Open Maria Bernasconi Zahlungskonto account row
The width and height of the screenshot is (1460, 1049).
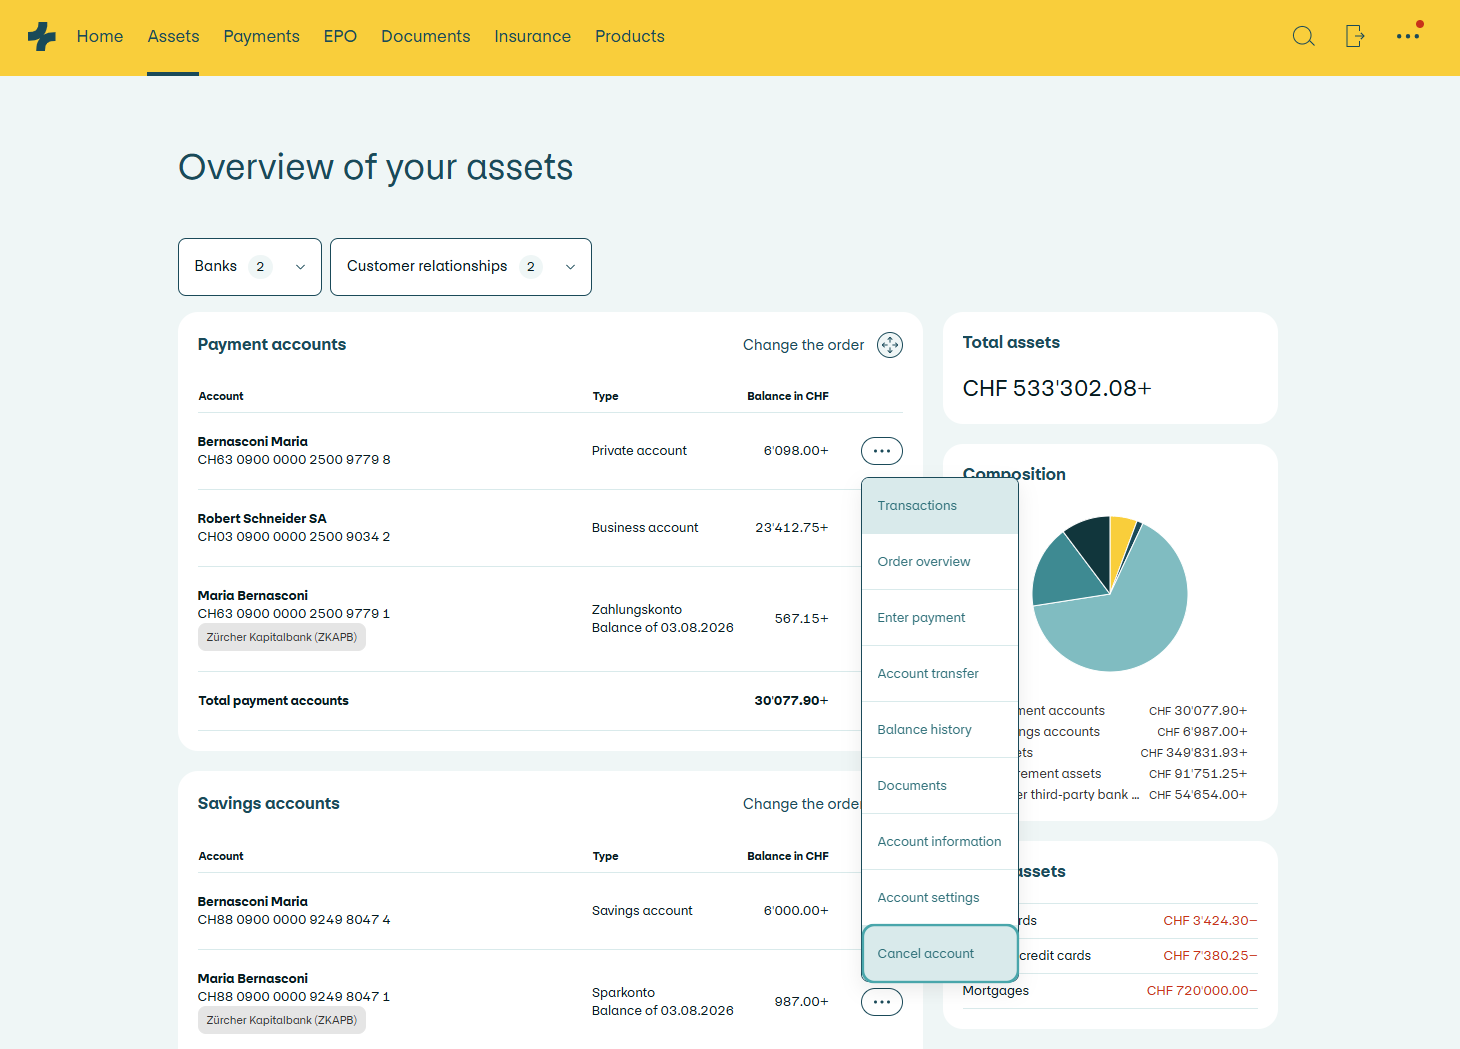pyautogui.click(x=528, y=618)
